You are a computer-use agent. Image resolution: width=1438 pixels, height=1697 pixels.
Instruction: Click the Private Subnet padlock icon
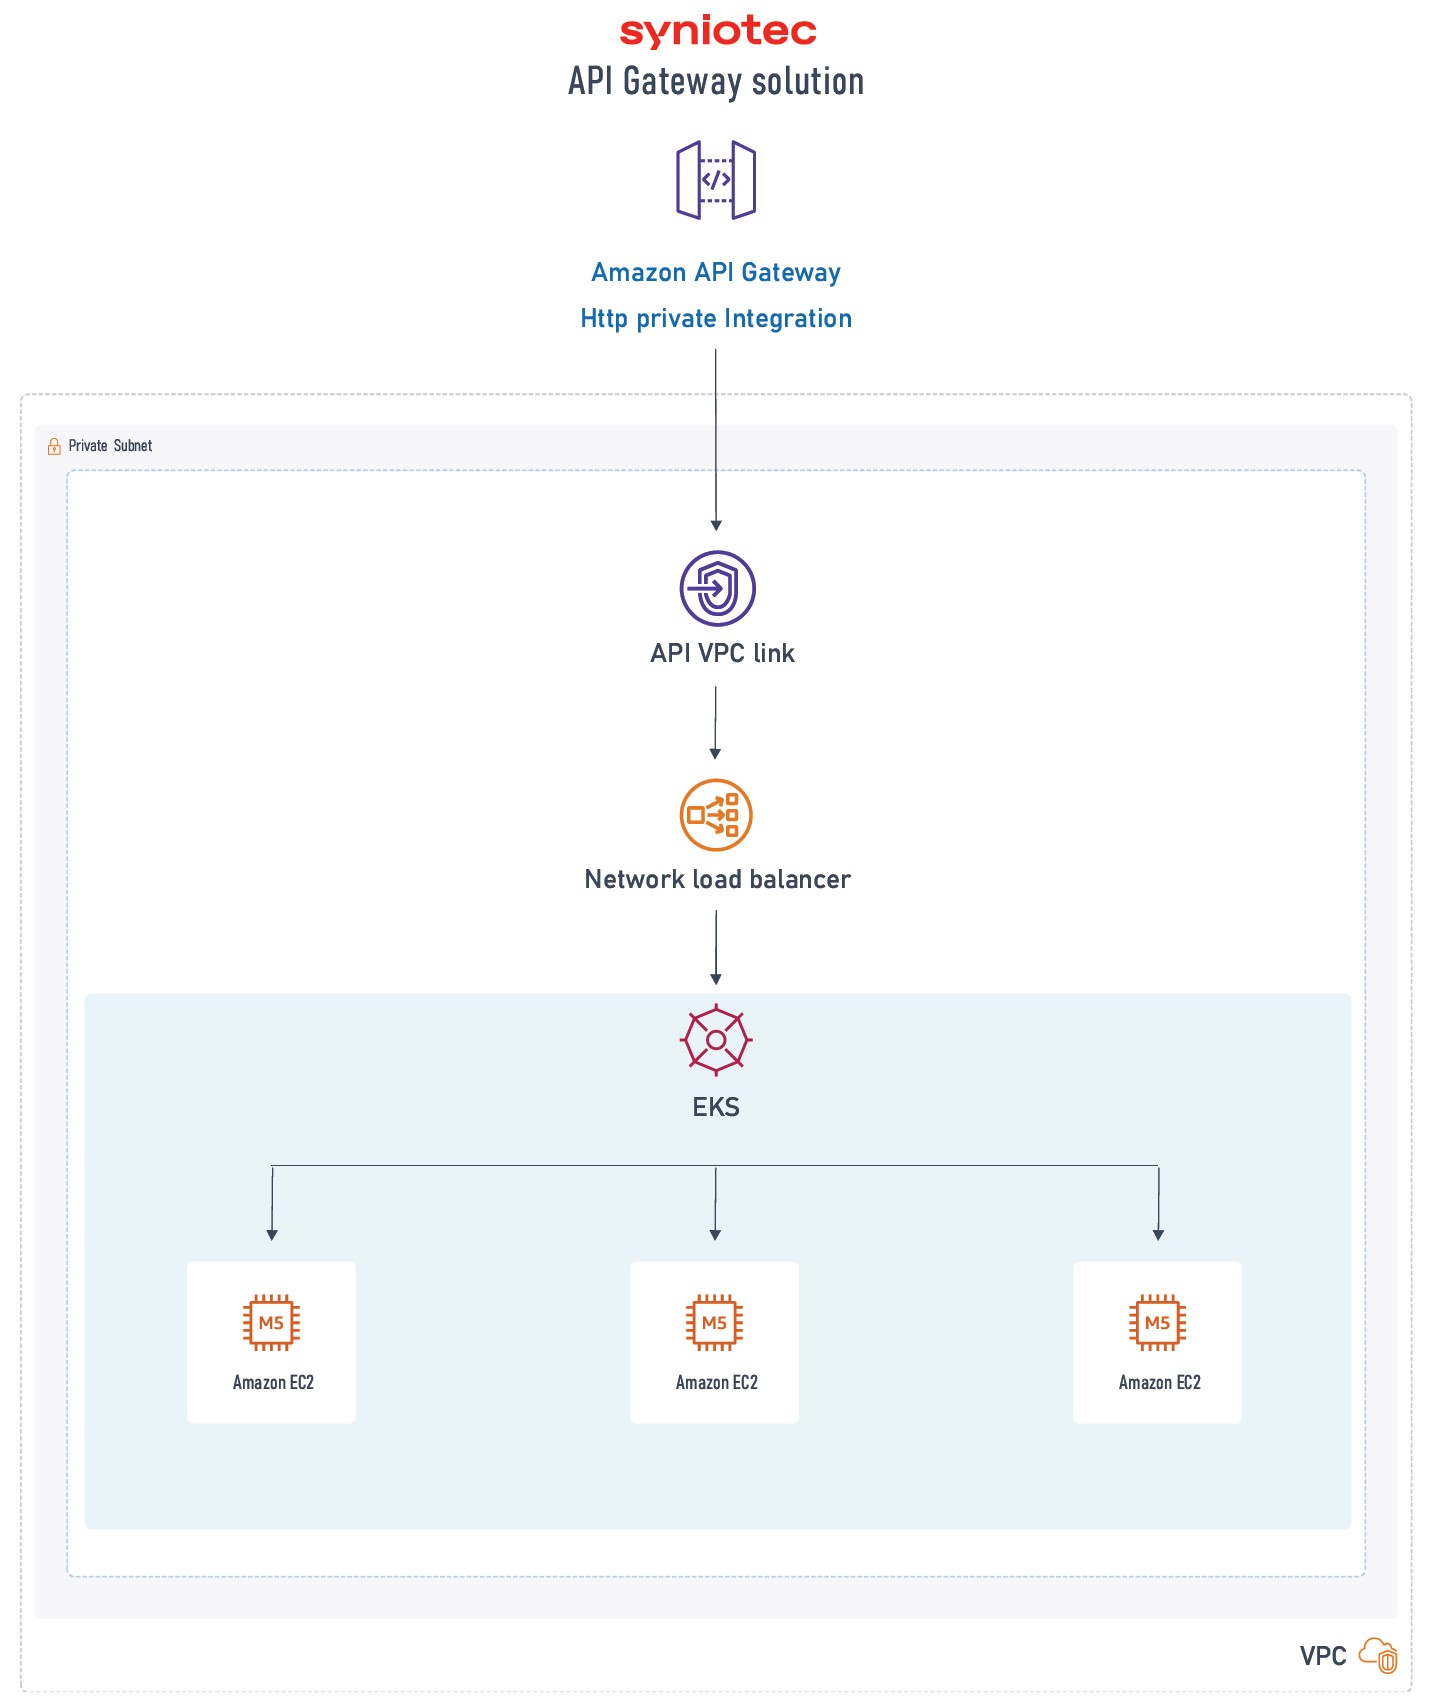coord(54,446)
